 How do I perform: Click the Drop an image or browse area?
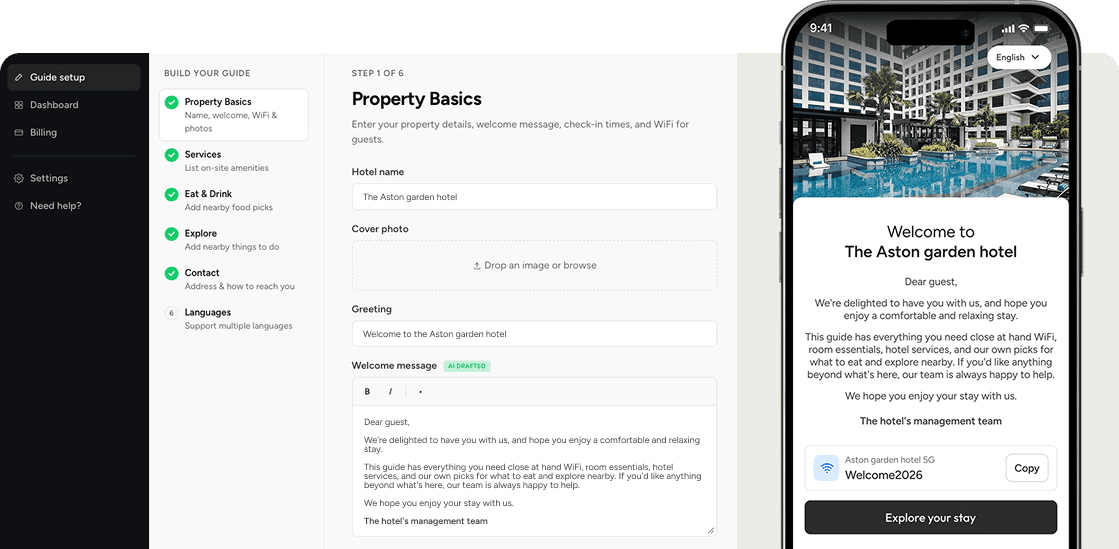(x=535, y=266)
